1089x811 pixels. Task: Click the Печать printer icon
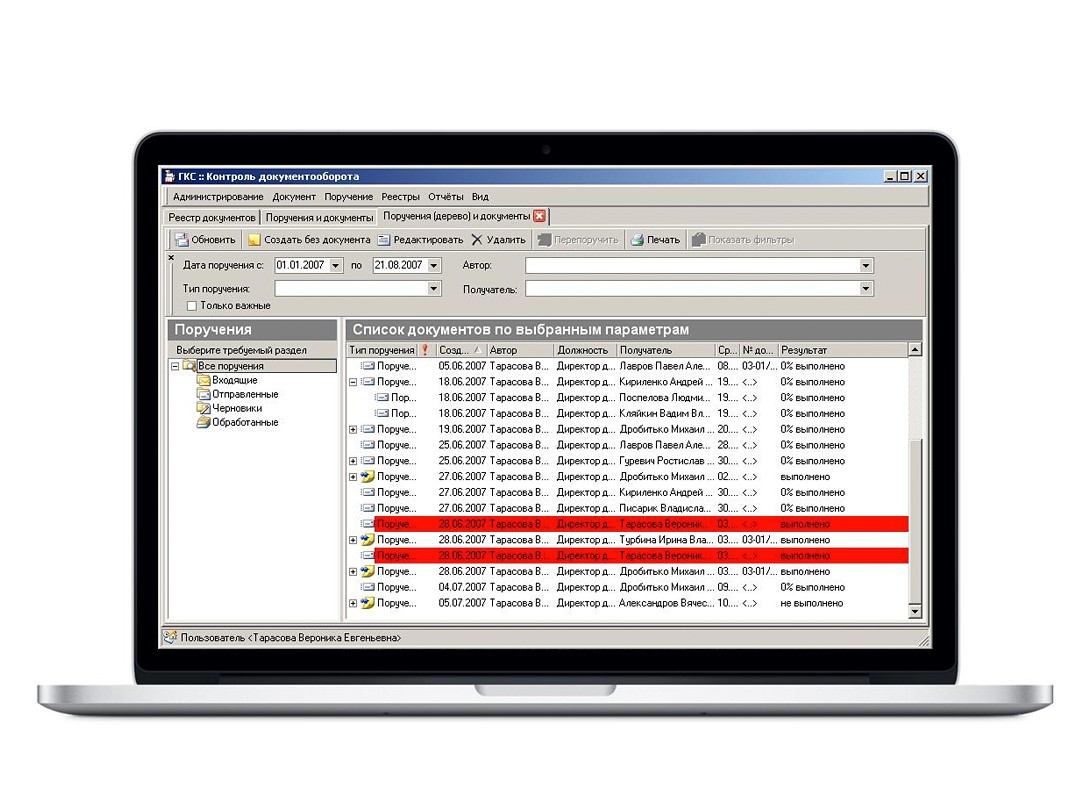point(637,240)
